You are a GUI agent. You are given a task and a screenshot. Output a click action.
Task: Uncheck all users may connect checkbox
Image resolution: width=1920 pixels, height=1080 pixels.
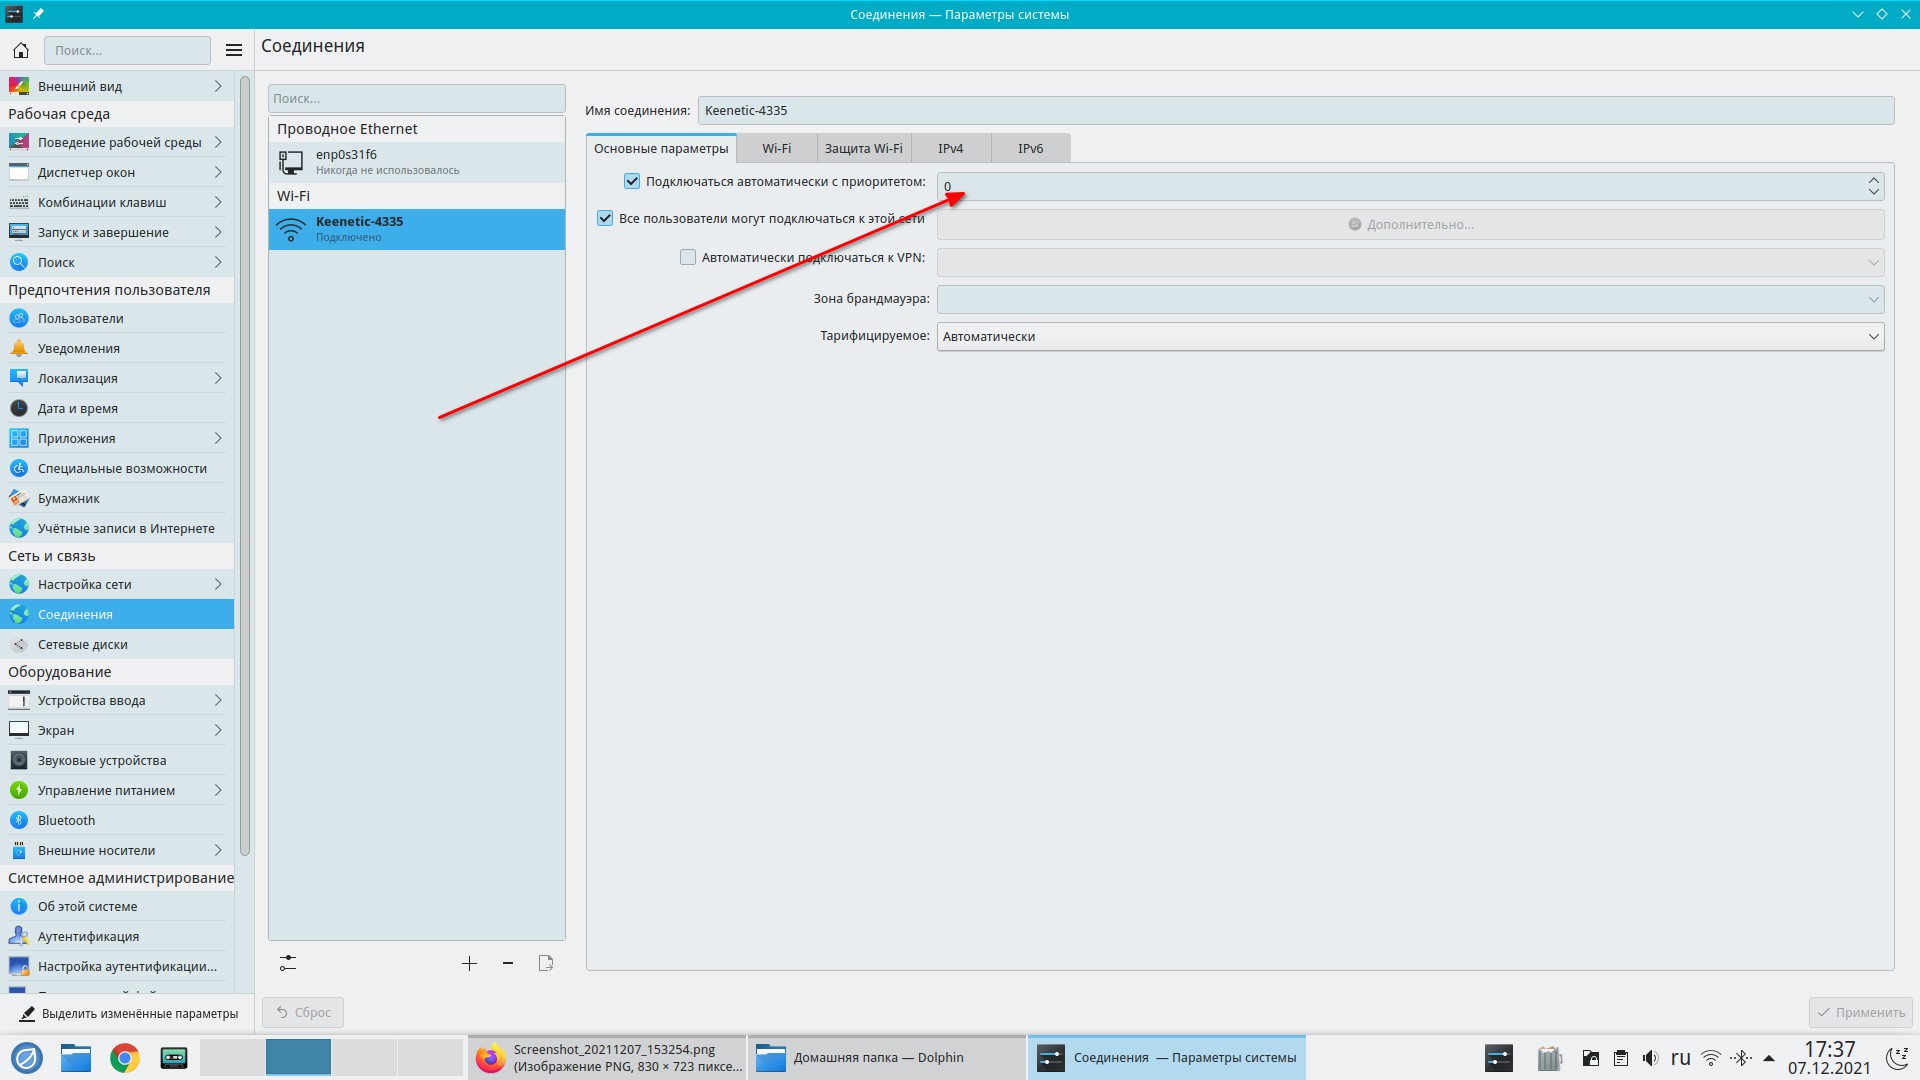click(x=605, y=218)
